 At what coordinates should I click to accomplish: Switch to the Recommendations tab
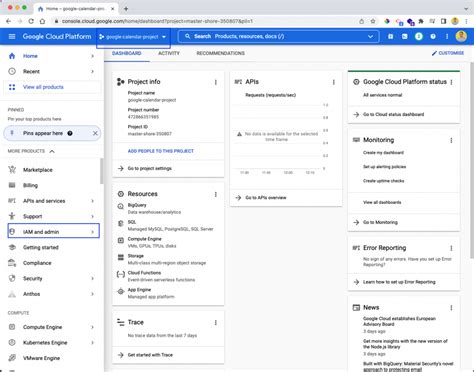[221, 53]
